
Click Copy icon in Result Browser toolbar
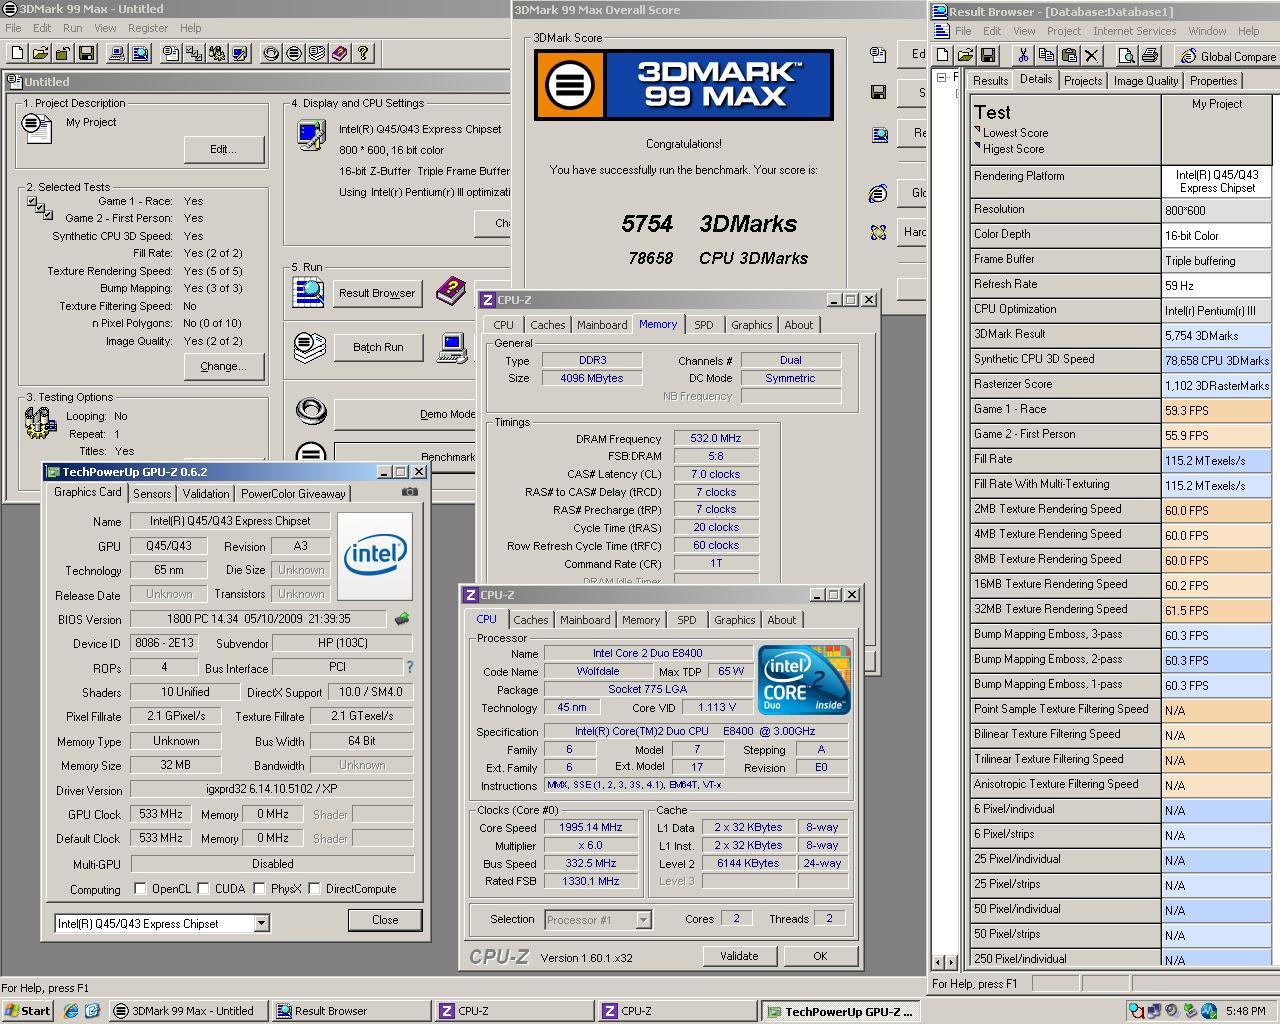coord(1046,56)
